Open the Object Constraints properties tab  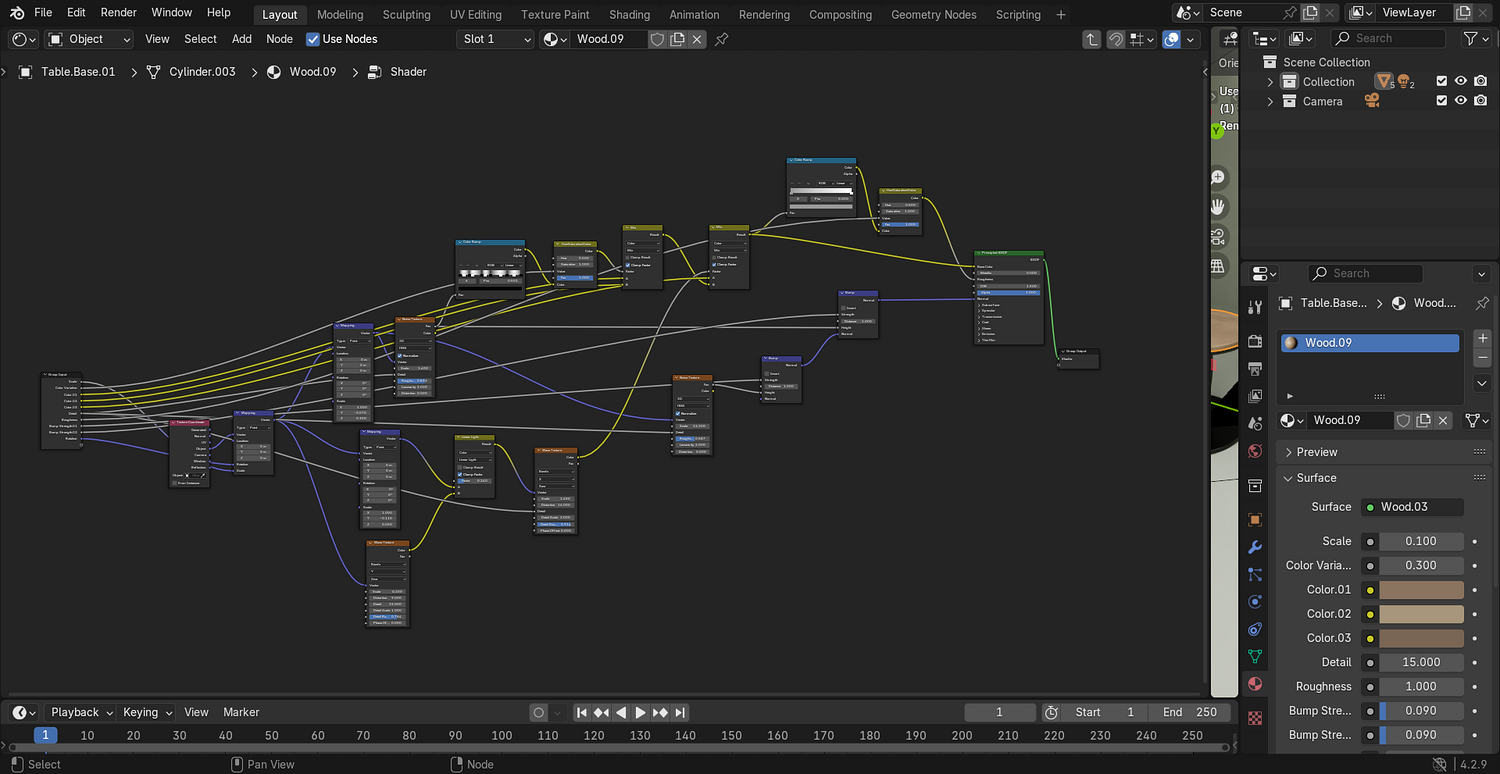[1255, 630]
